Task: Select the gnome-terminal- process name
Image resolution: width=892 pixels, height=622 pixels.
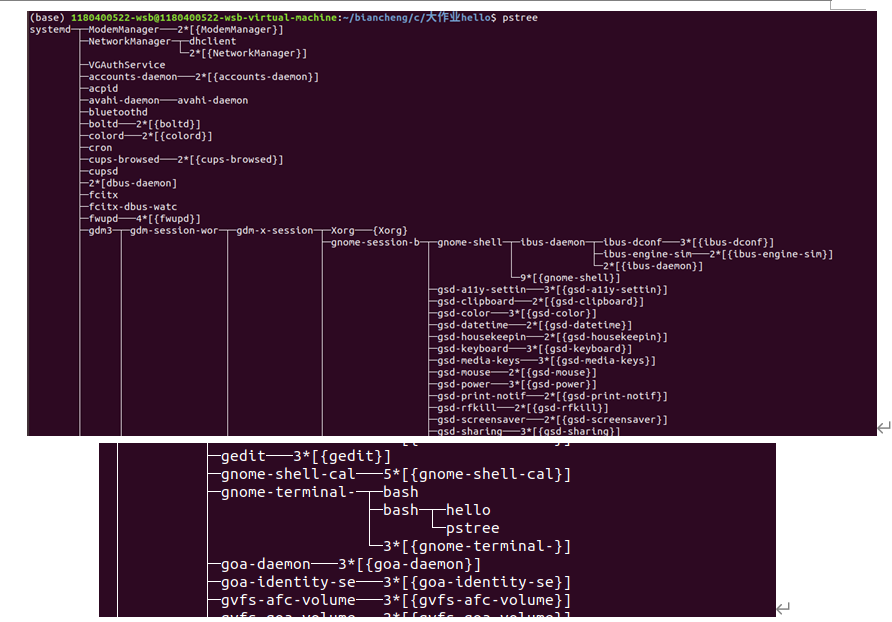Action: tap(288, 492)
